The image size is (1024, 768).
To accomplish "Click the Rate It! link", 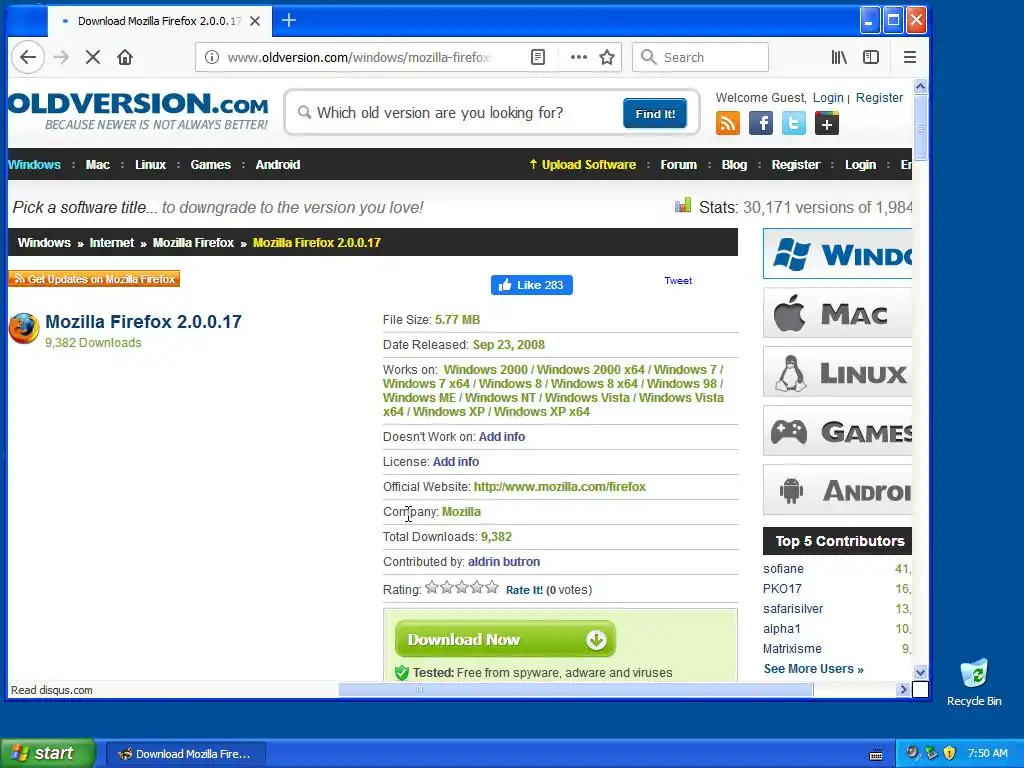I will tap(524, 590).
